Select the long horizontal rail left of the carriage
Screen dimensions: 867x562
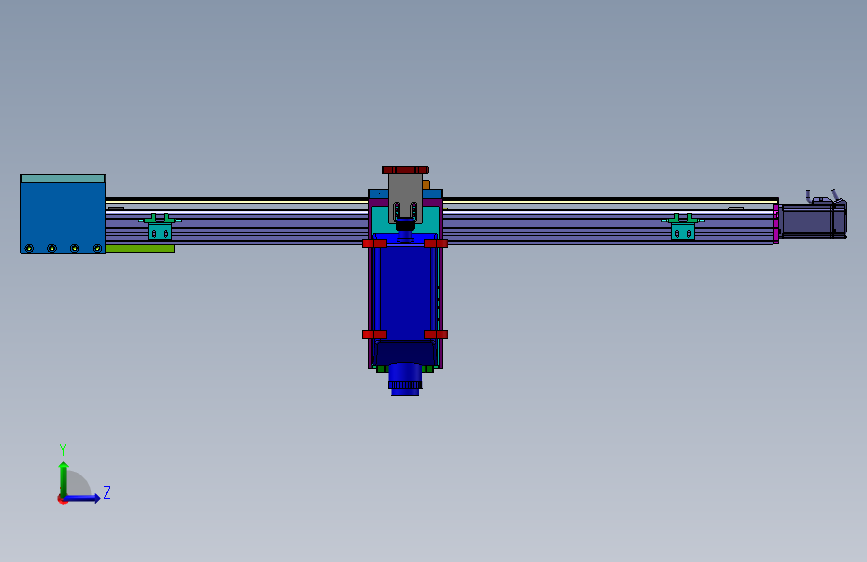coord(237,221)
